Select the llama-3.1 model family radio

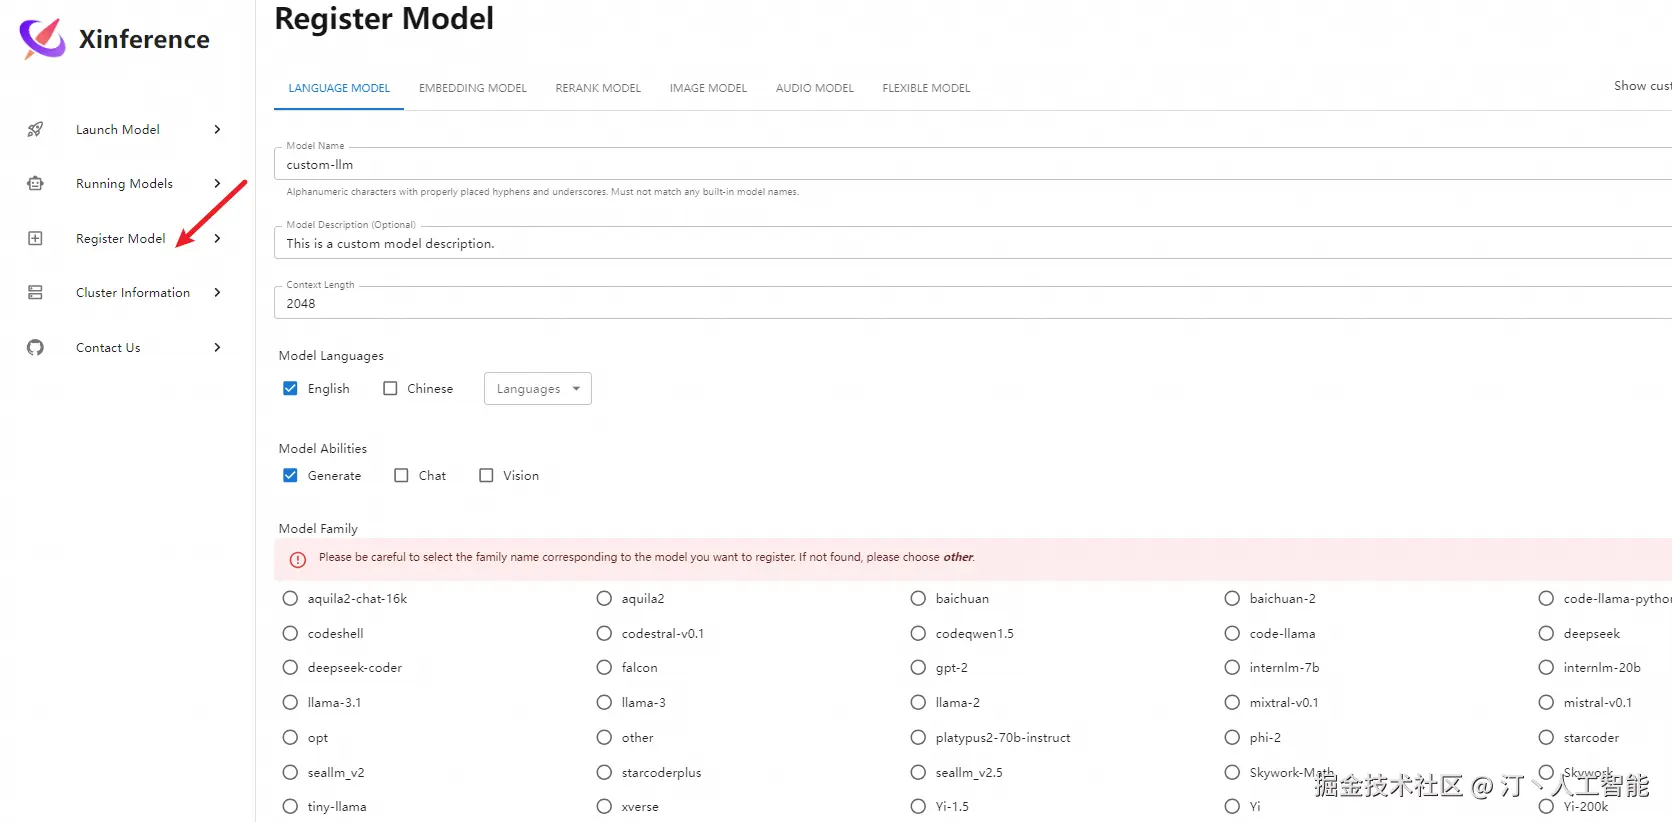[x=290, y=703]
